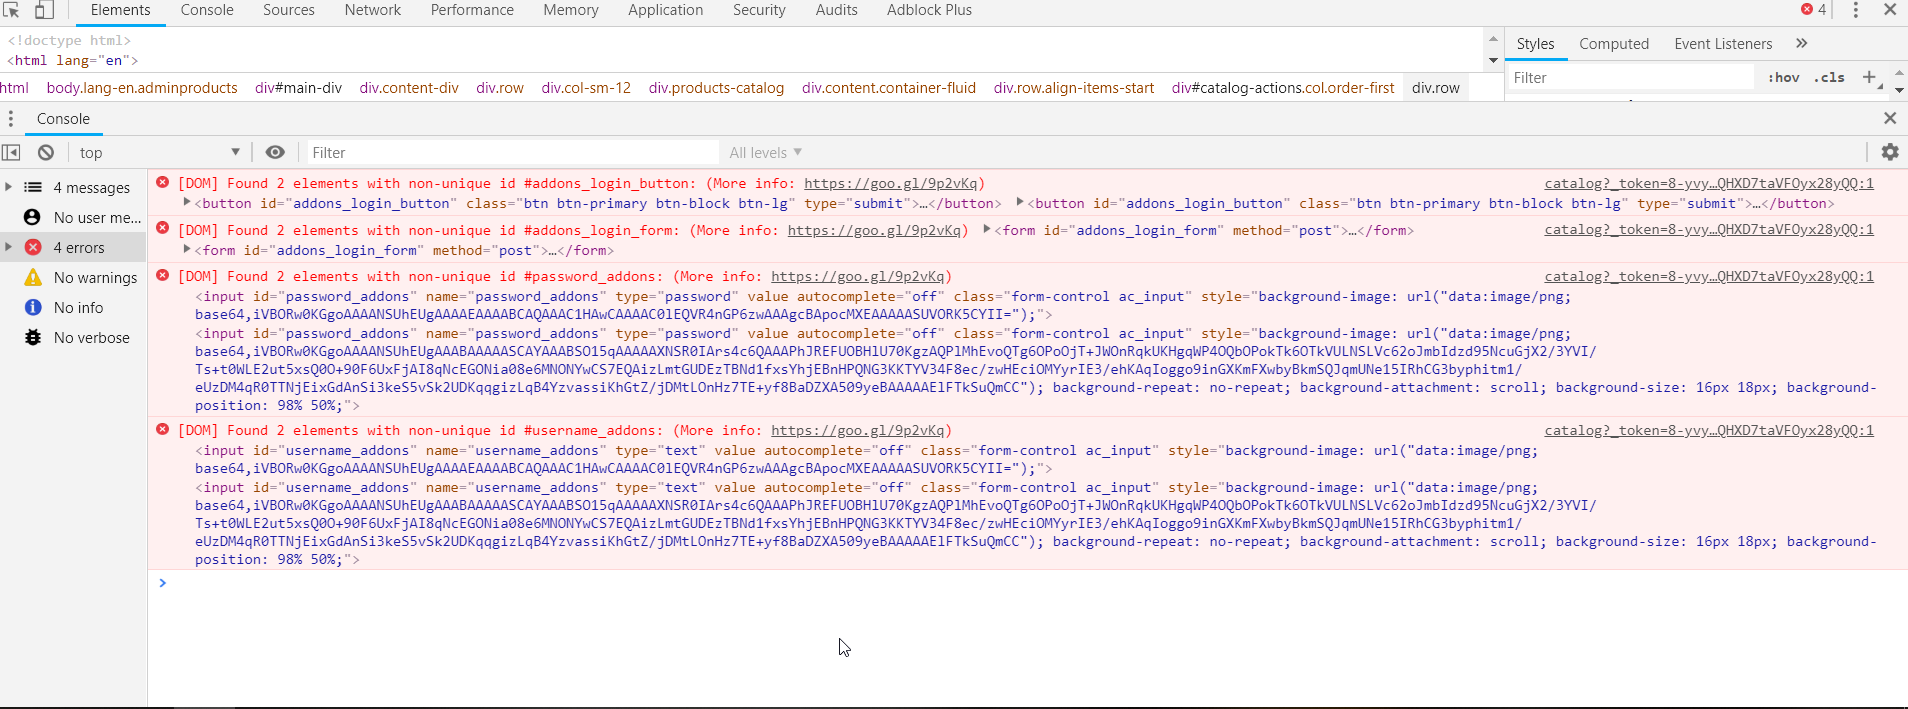Switch to the Styles pane tab
The image size is (1908, 709).
tap(1535, 44)
